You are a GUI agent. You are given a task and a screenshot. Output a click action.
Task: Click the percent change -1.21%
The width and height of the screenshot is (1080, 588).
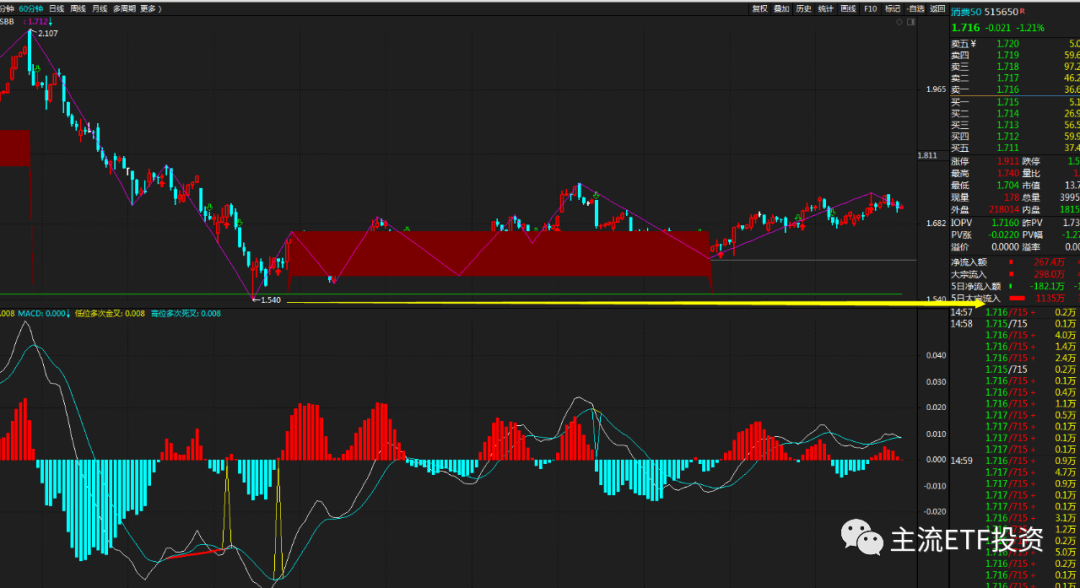click(x=1030, y=28)
